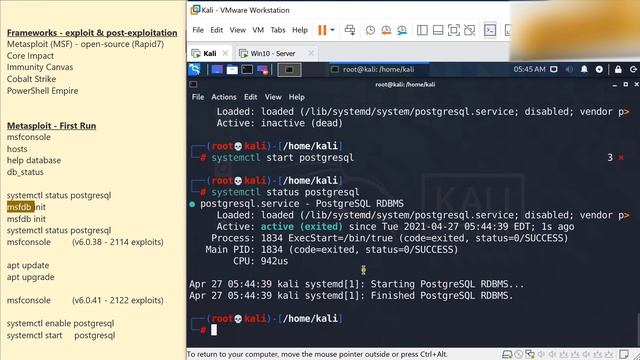
Task: Click highlighted 'msfdb' word in notes
Action: (20, 207)
